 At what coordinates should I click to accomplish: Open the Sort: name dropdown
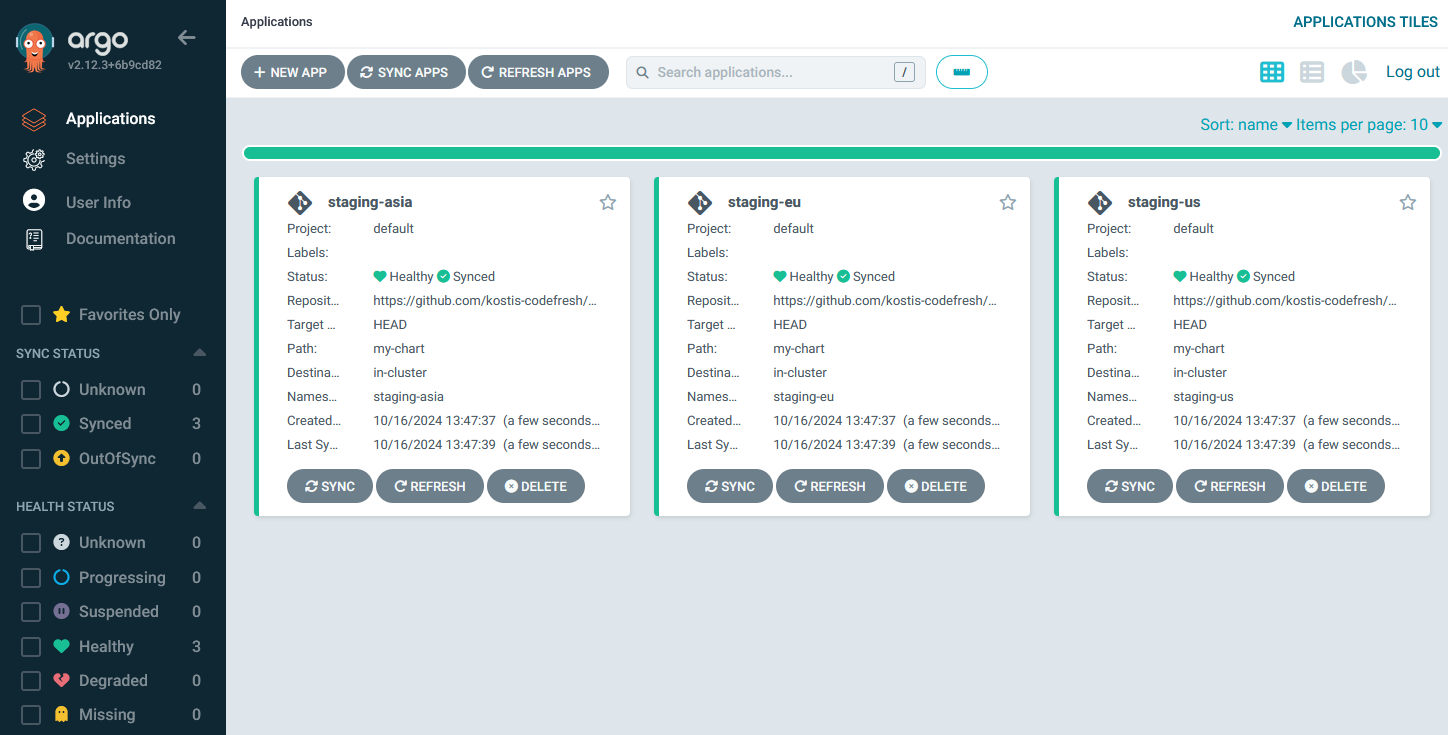click(1245, 124)
